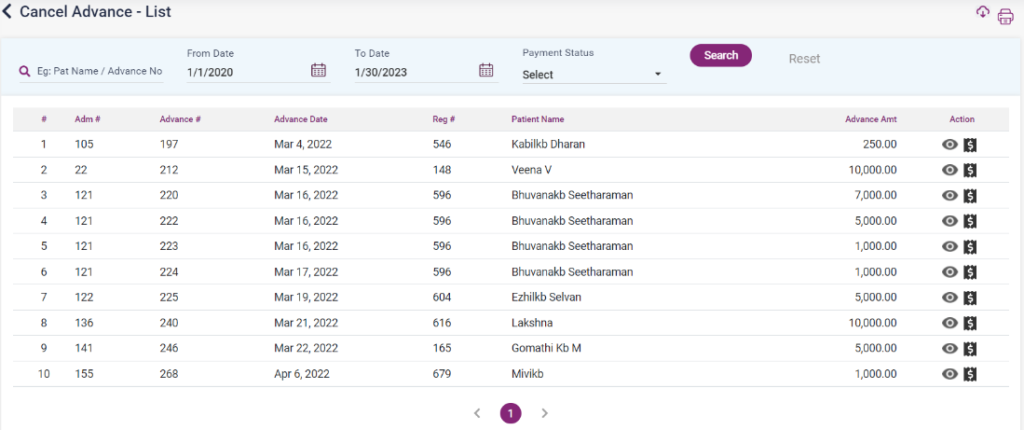Image resolution: width=1024 pixels, height=430 pixels.
Task: Open the From Date calendar picker
Action: (x=318, y=70)
